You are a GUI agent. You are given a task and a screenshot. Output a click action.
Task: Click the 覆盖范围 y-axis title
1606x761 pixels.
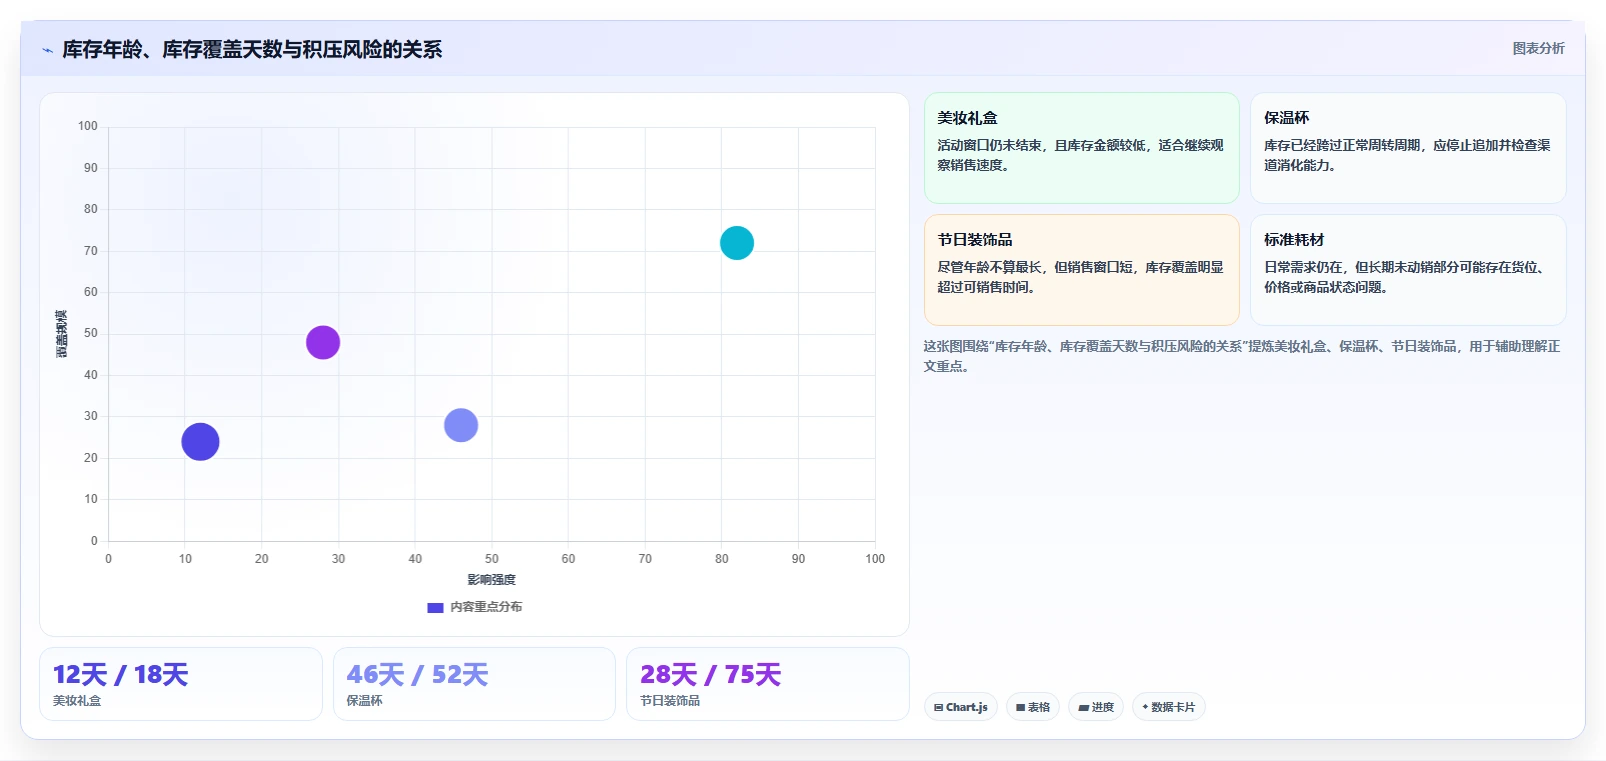pyautogui.click(x=62, y=334)
